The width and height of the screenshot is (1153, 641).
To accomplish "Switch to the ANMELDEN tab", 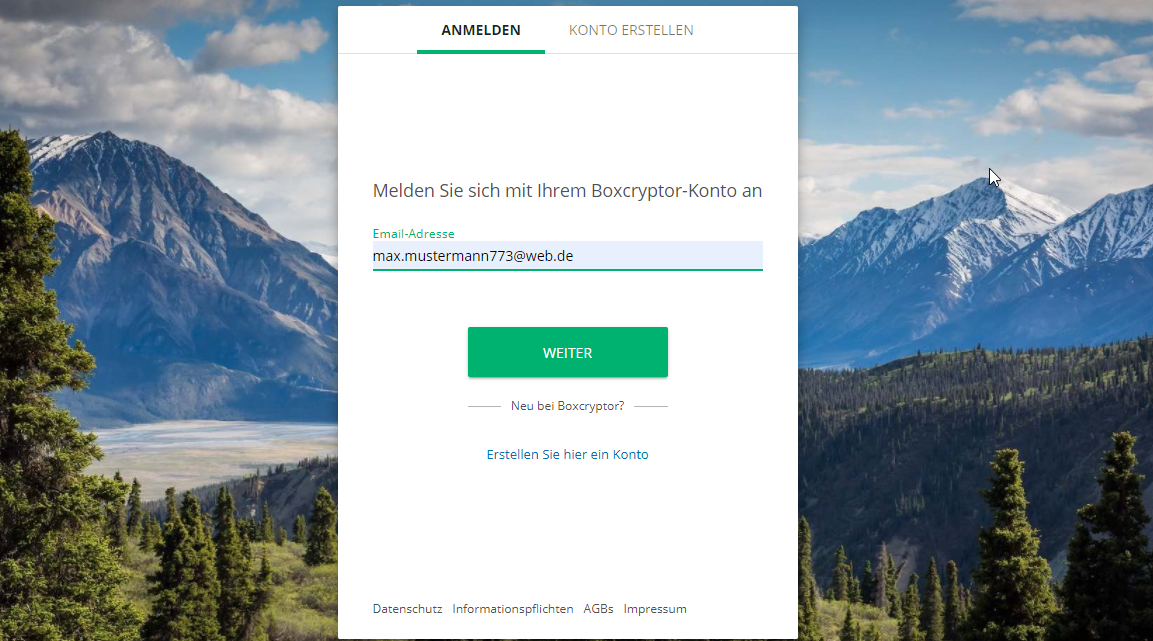I will 481,30.
